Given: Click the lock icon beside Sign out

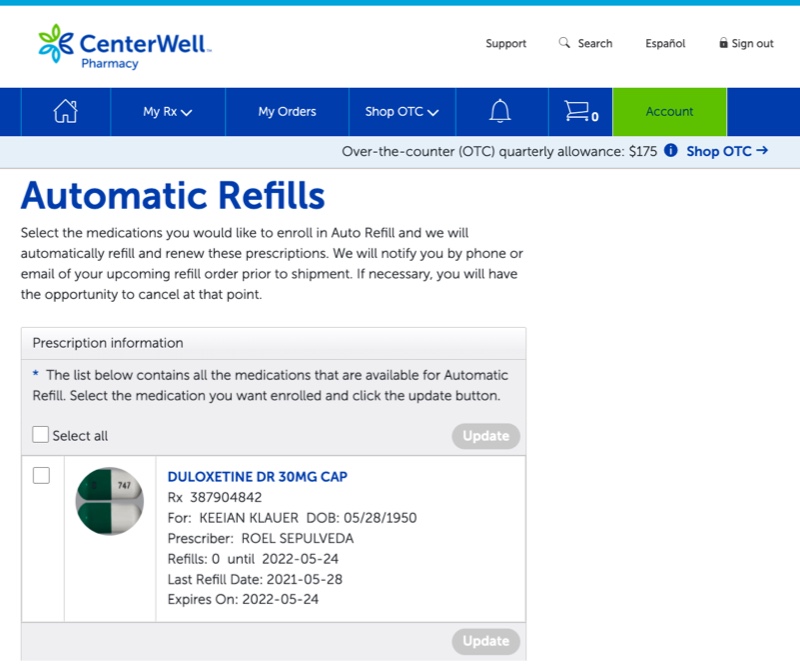Looking at the screenshot, I should click(x=723, y=43).
